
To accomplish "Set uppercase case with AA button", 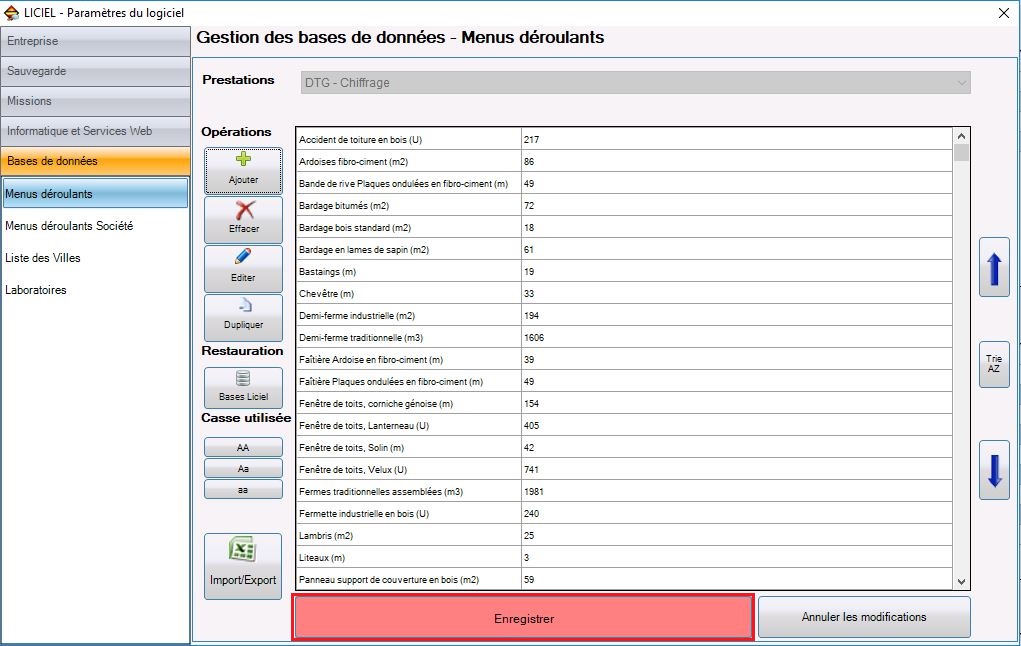I will [x=243, y=447].
